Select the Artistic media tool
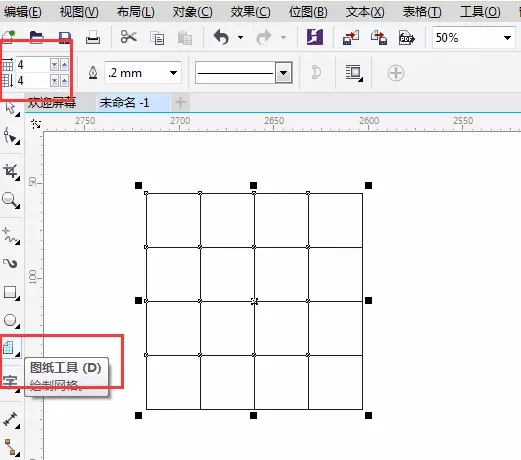Screen dimensions: 521x460 11,263
